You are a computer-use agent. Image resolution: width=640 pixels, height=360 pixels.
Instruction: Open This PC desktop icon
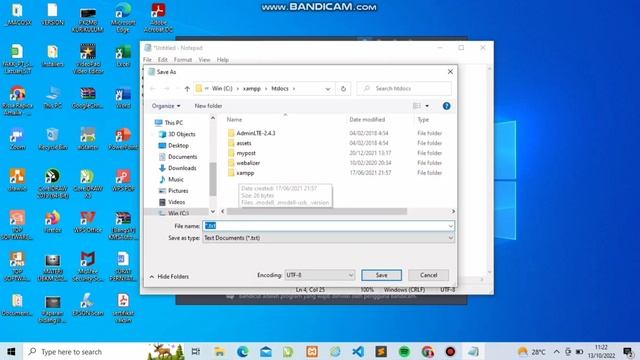click(x=52, y=97)
